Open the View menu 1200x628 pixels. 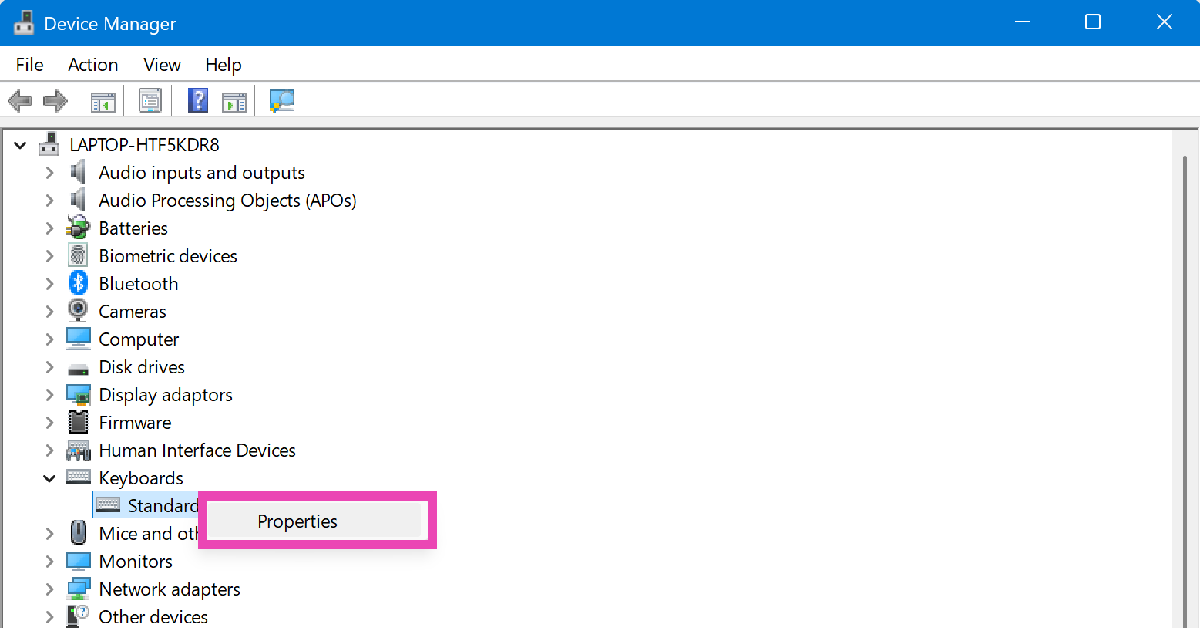pyautogui.click(x=162, y=64)
